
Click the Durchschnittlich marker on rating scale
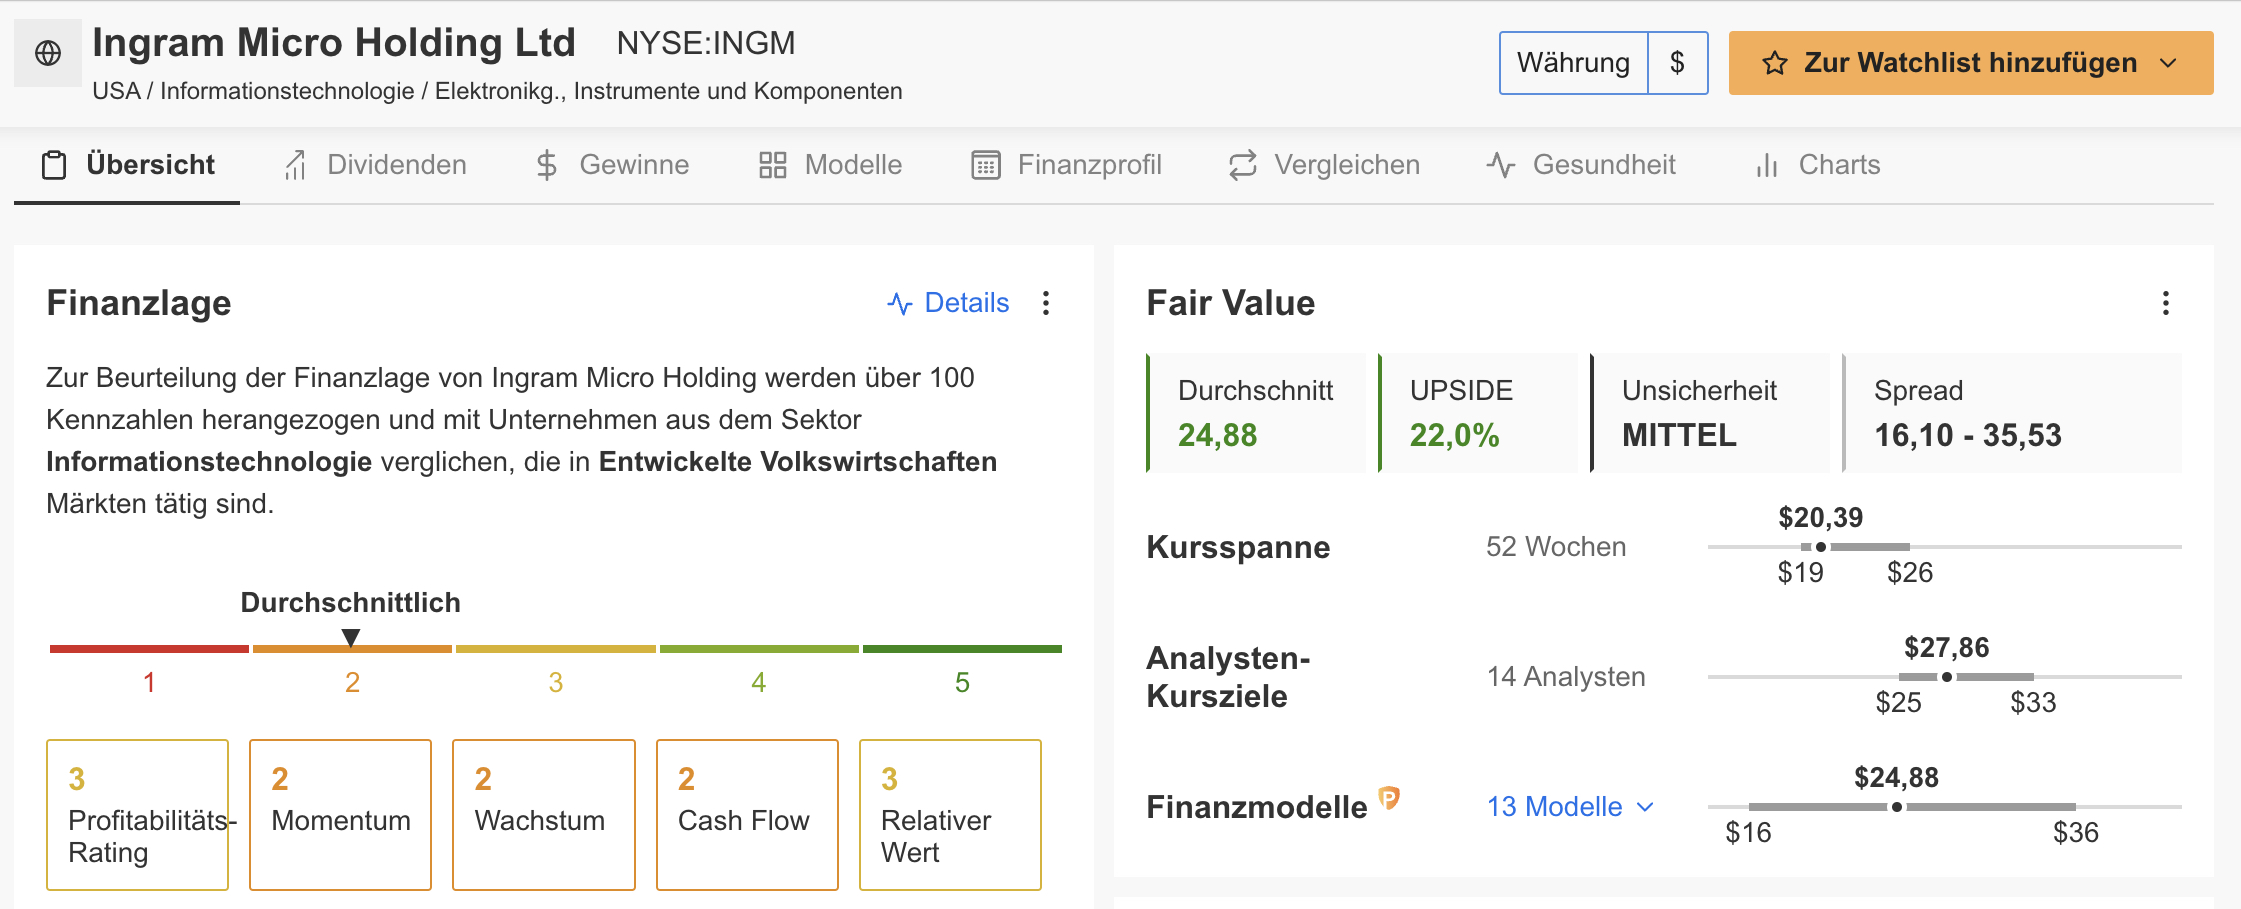(351, 637)
